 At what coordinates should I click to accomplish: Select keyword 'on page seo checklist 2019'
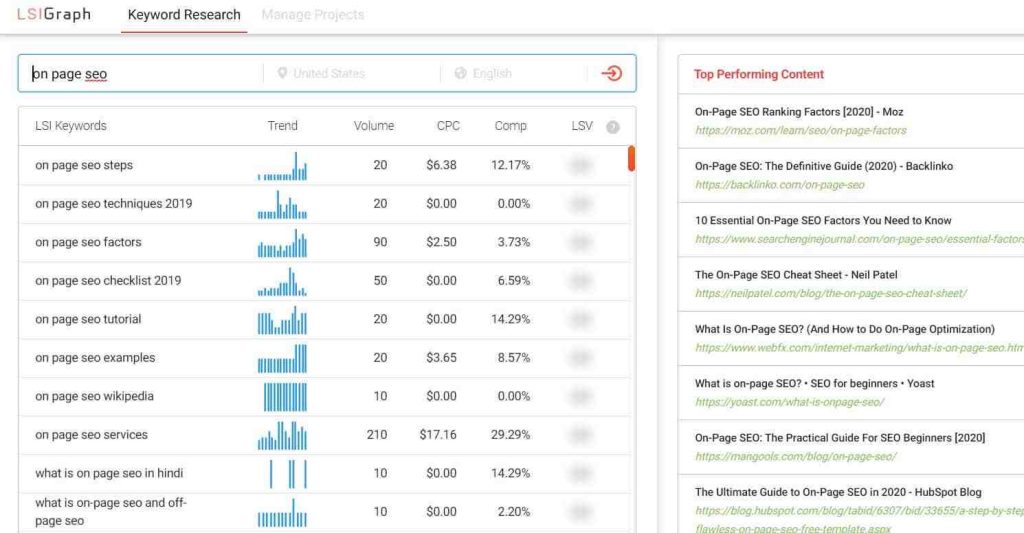[108, 281]
